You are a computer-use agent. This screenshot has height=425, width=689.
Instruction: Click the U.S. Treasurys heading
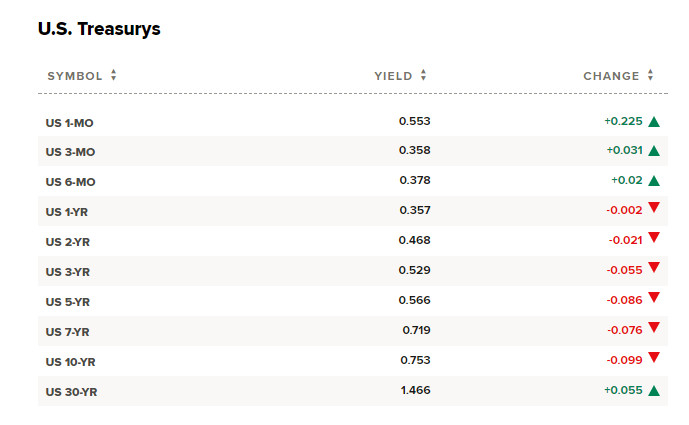pyautogui.click(x=99, y=29)
